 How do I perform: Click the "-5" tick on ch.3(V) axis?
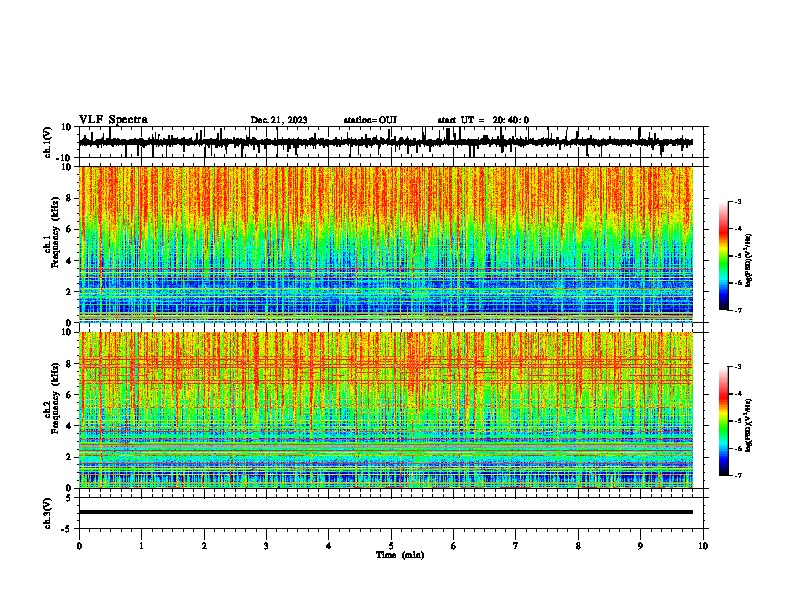coord(68,529)
